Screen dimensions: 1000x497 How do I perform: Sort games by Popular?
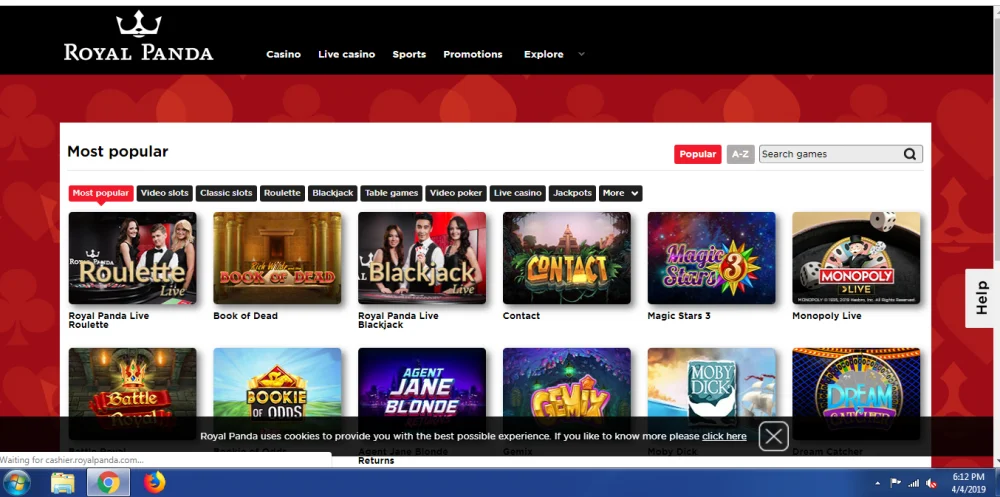(x=698, y=154)
